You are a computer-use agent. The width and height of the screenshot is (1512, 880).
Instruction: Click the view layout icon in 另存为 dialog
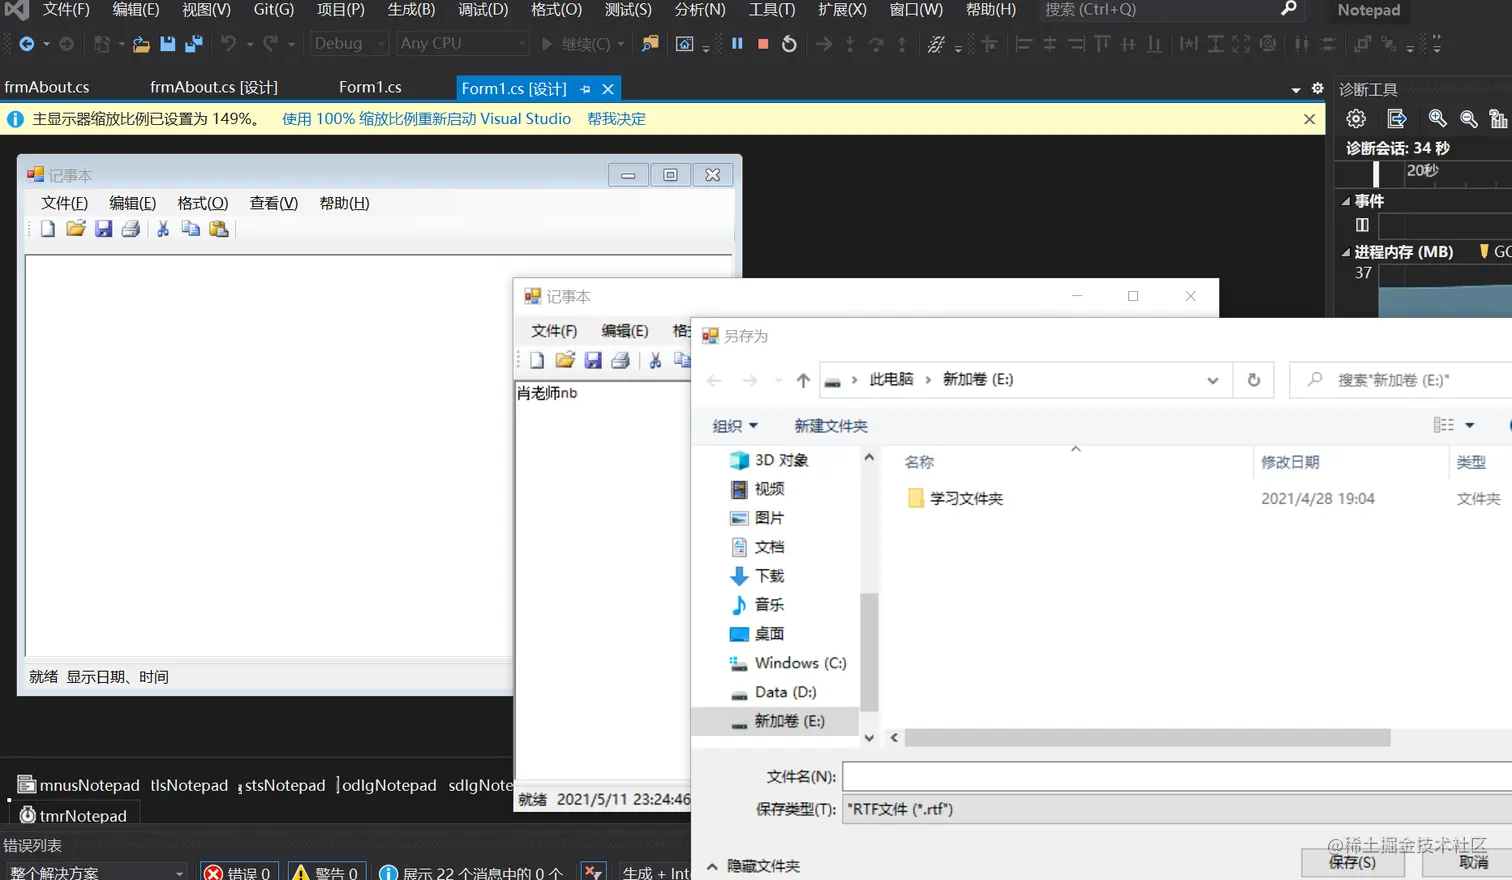(x=1444, y=425)
